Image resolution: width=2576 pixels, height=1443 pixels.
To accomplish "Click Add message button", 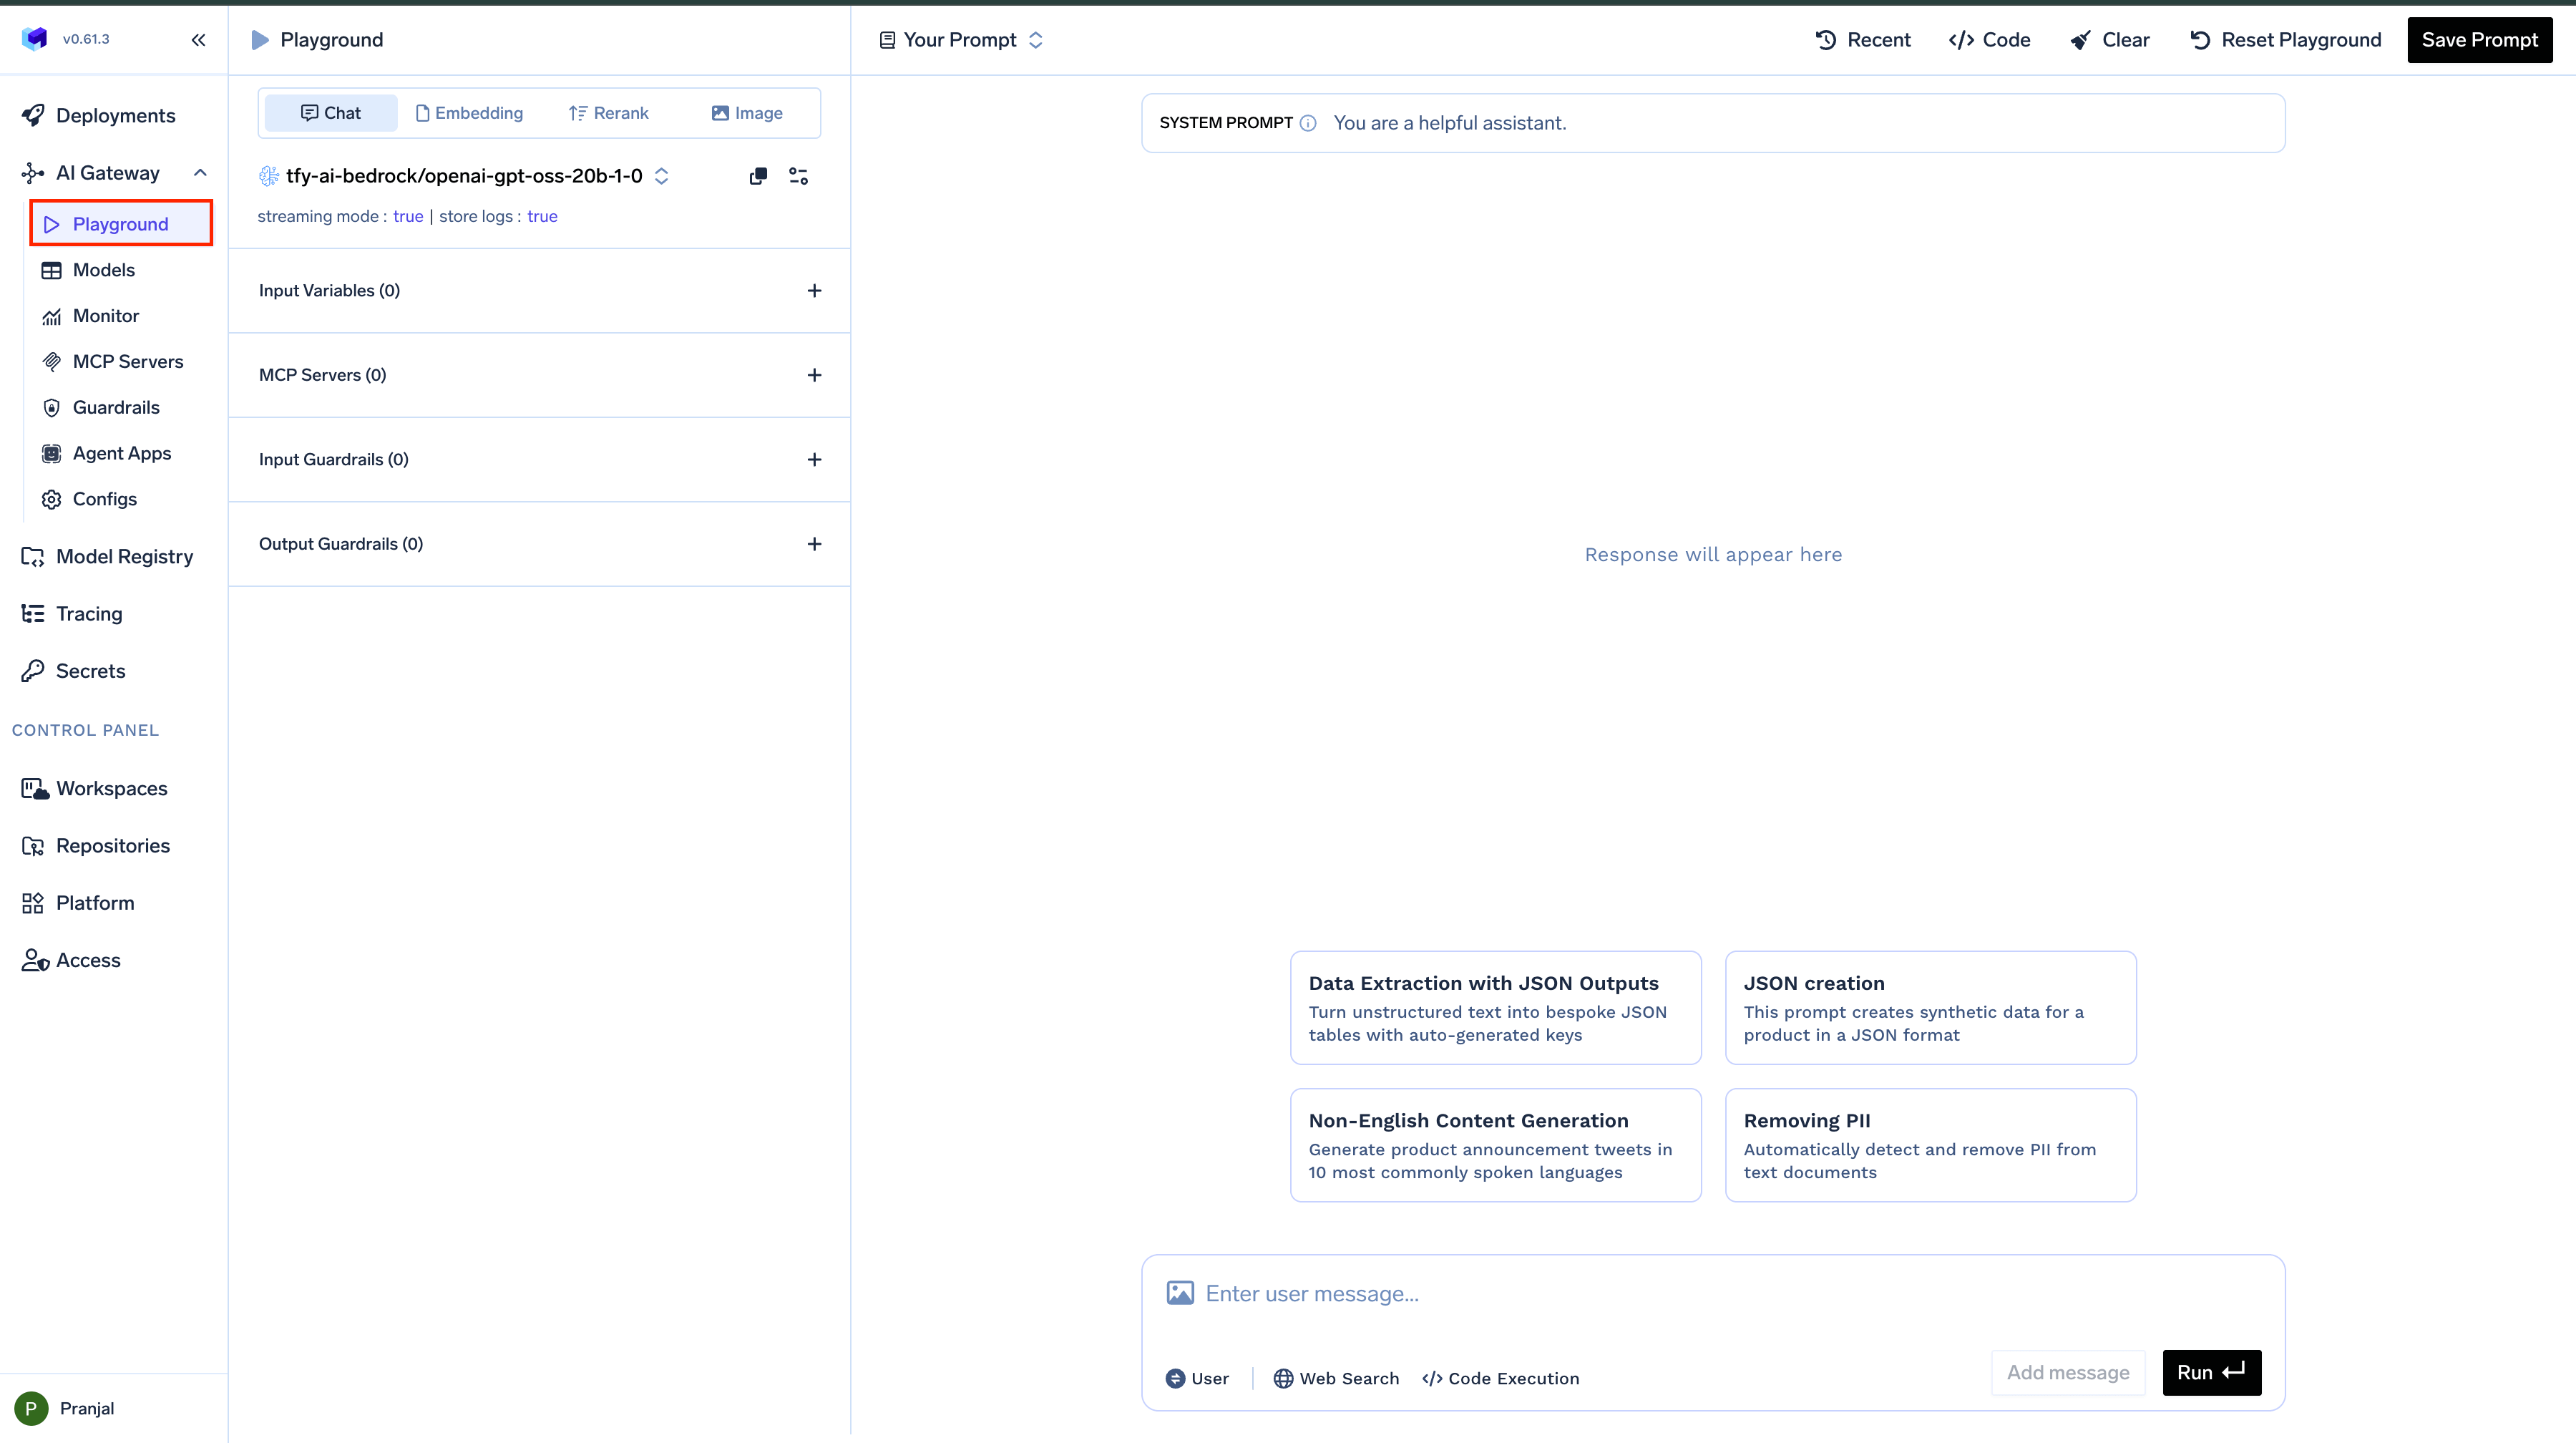I will (2068, 1373).
